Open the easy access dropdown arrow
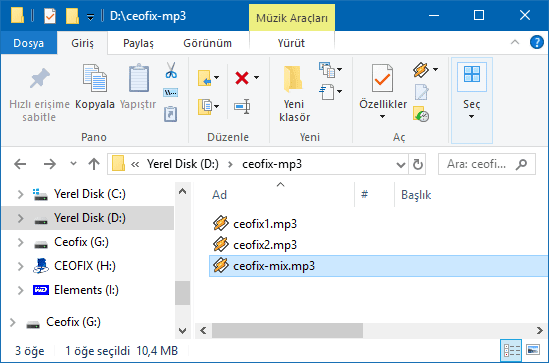Image resolution: width=549 pixels, height=363 pixels. pyautogui.click(x=340, y=92)
